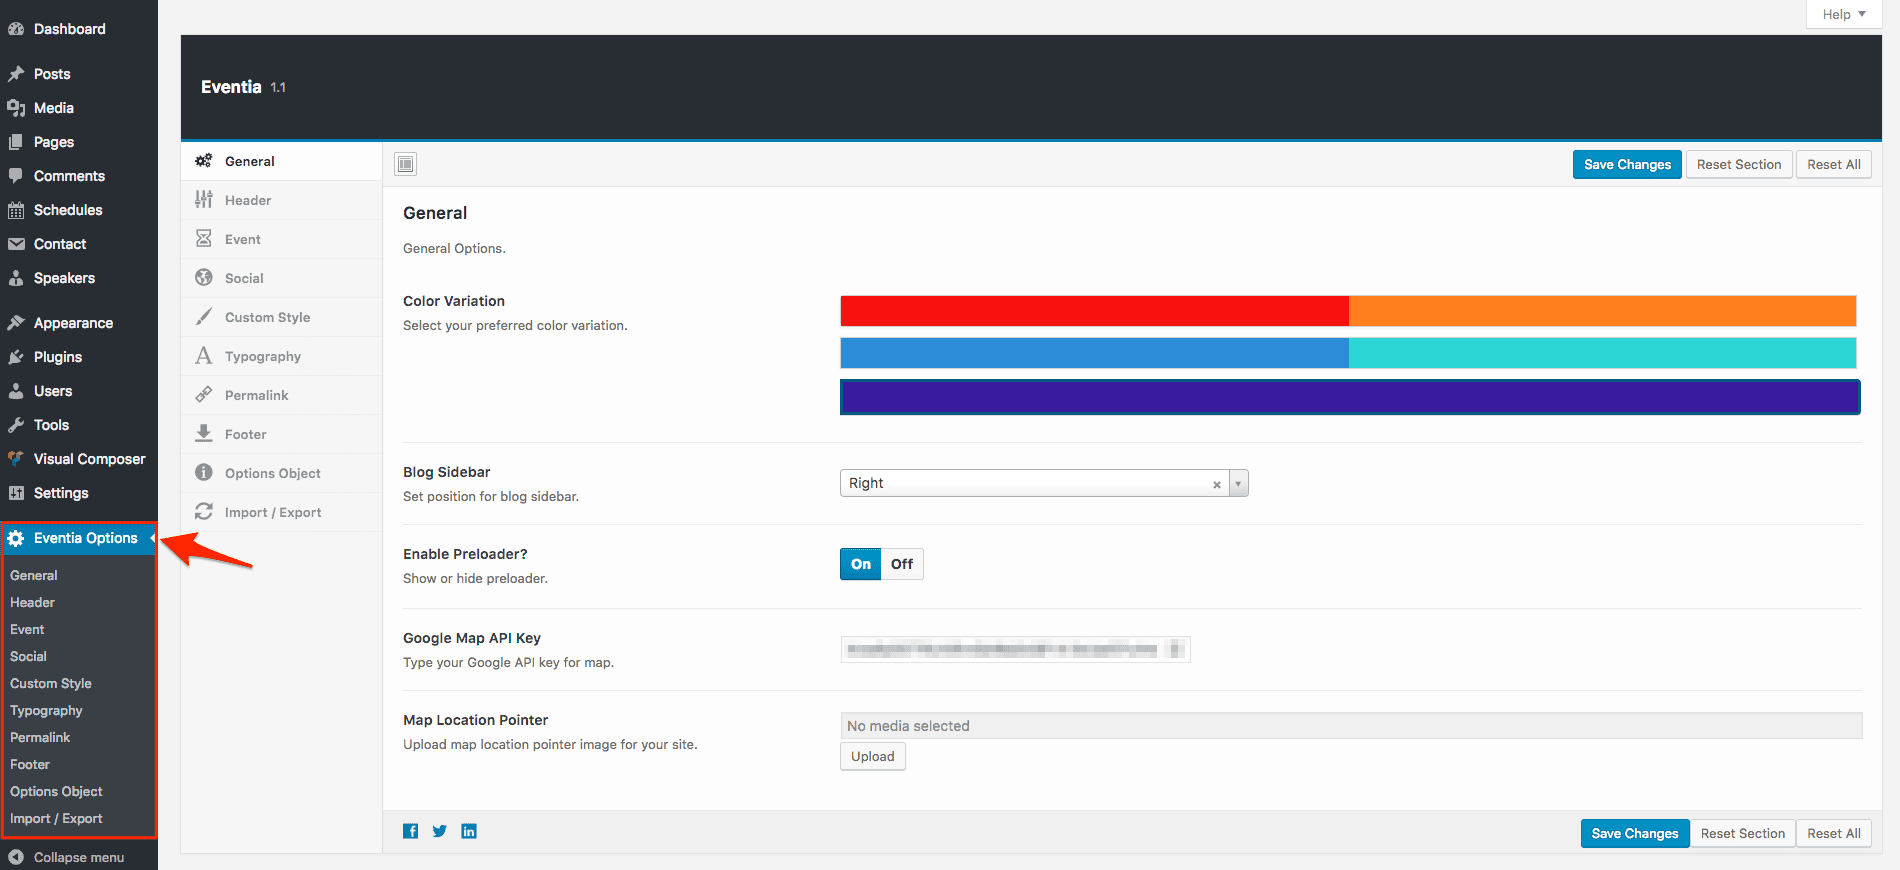Click the Google Map API Key field
The height and width of the screenshot is (870, 1900).
coord(1014,650)
